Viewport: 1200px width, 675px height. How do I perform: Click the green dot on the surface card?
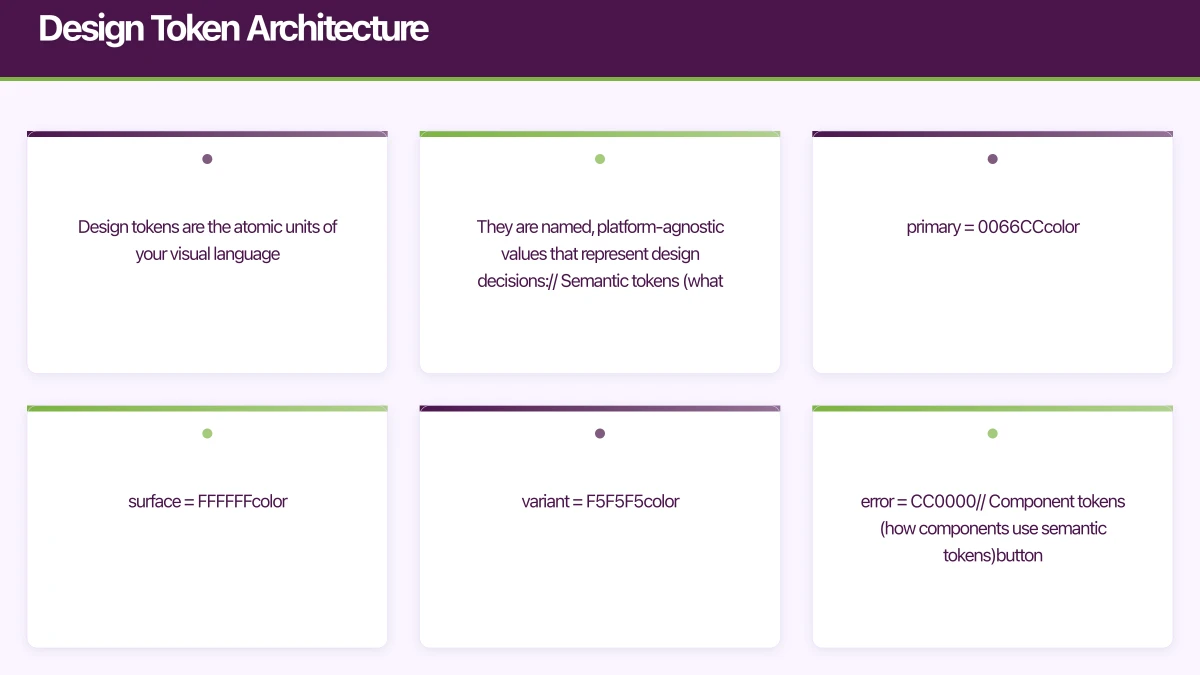(x=207, y=433)
